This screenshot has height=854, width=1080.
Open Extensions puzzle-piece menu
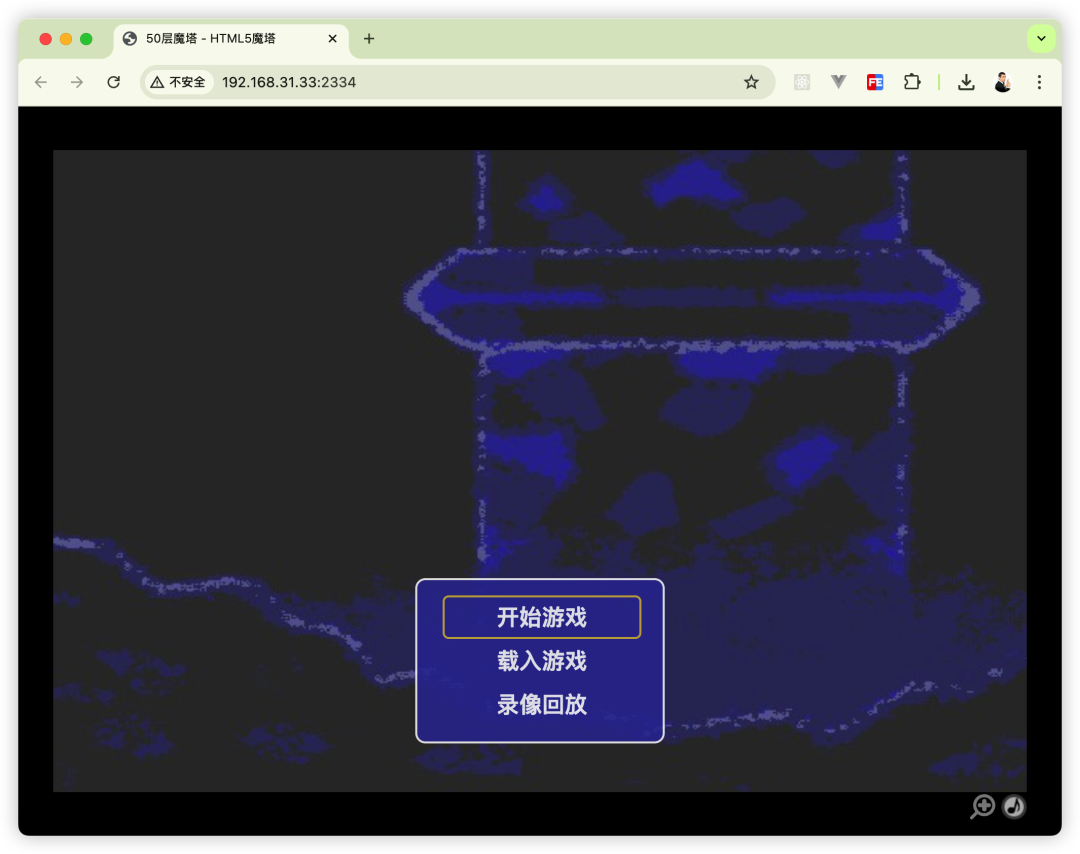pos(911,82)
